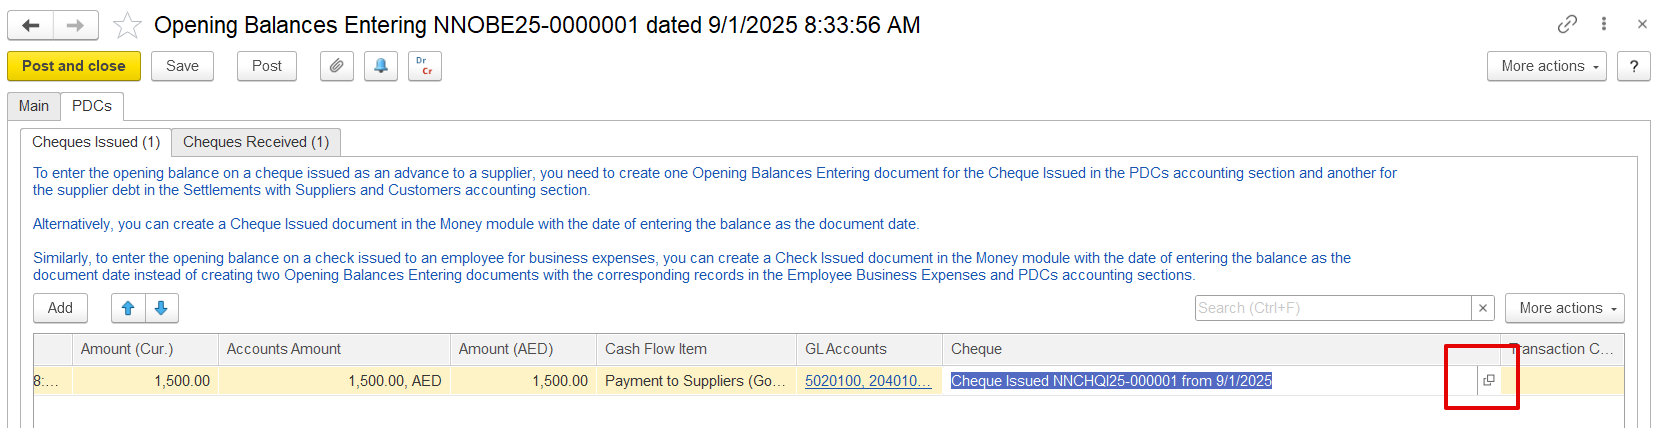The height and width of the screenshot is (428, 1663).
Task: Click the Post and close button
Action: (74, 66)
